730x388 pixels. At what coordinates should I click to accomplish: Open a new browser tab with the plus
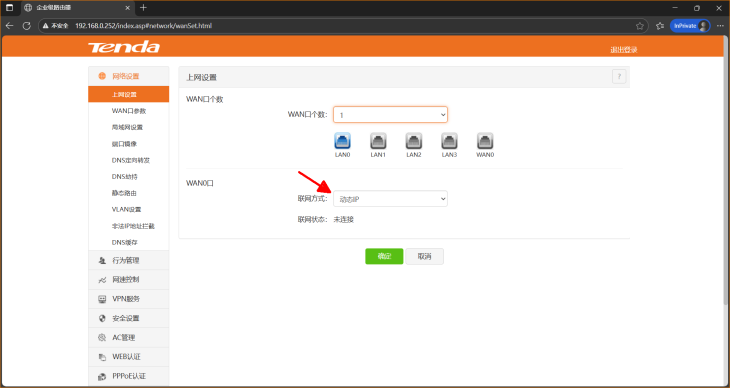143,8
